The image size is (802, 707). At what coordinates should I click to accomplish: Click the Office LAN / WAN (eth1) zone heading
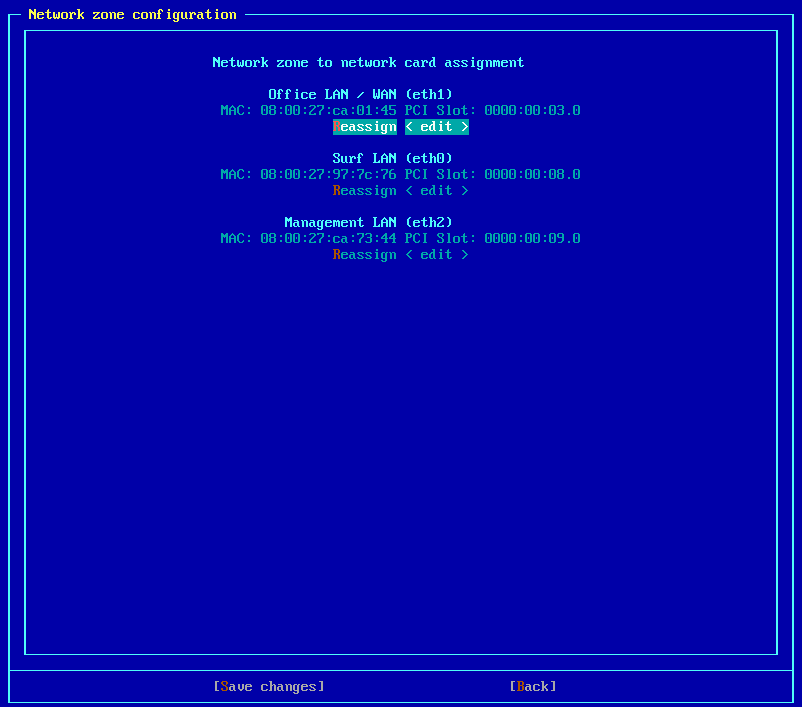click(361, 95)
